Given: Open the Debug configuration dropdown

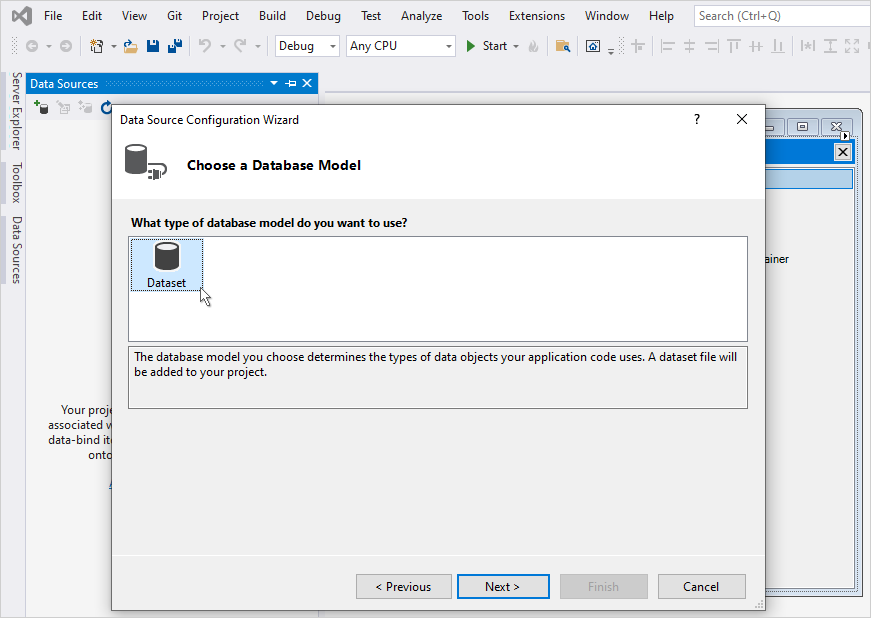Looking at the screenshot, I should click(x=307, y=46).
